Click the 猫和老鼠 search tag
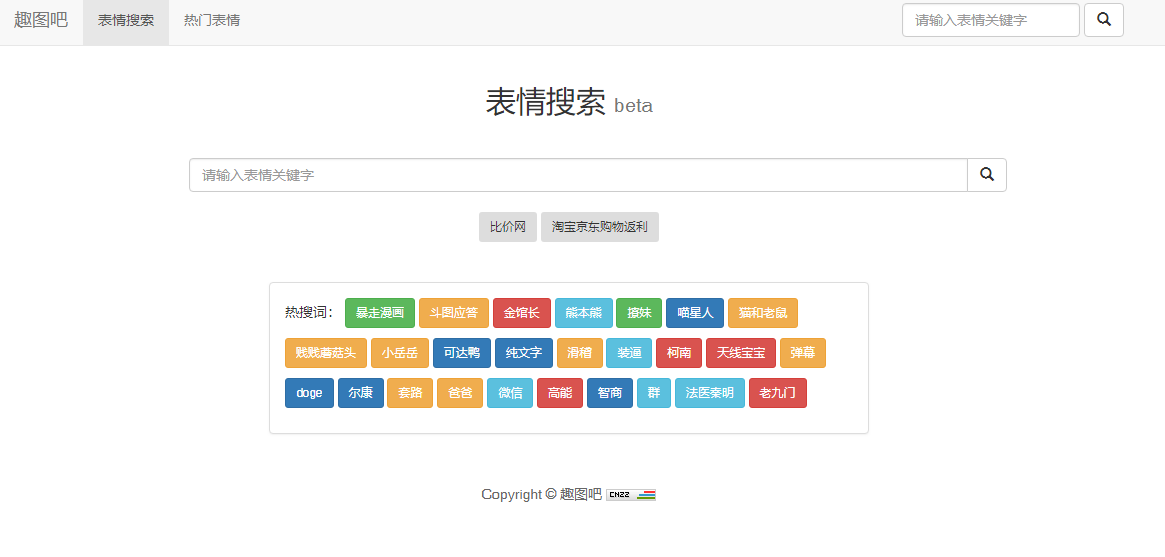Screen dimensions: 1165x557 (763, 313)
